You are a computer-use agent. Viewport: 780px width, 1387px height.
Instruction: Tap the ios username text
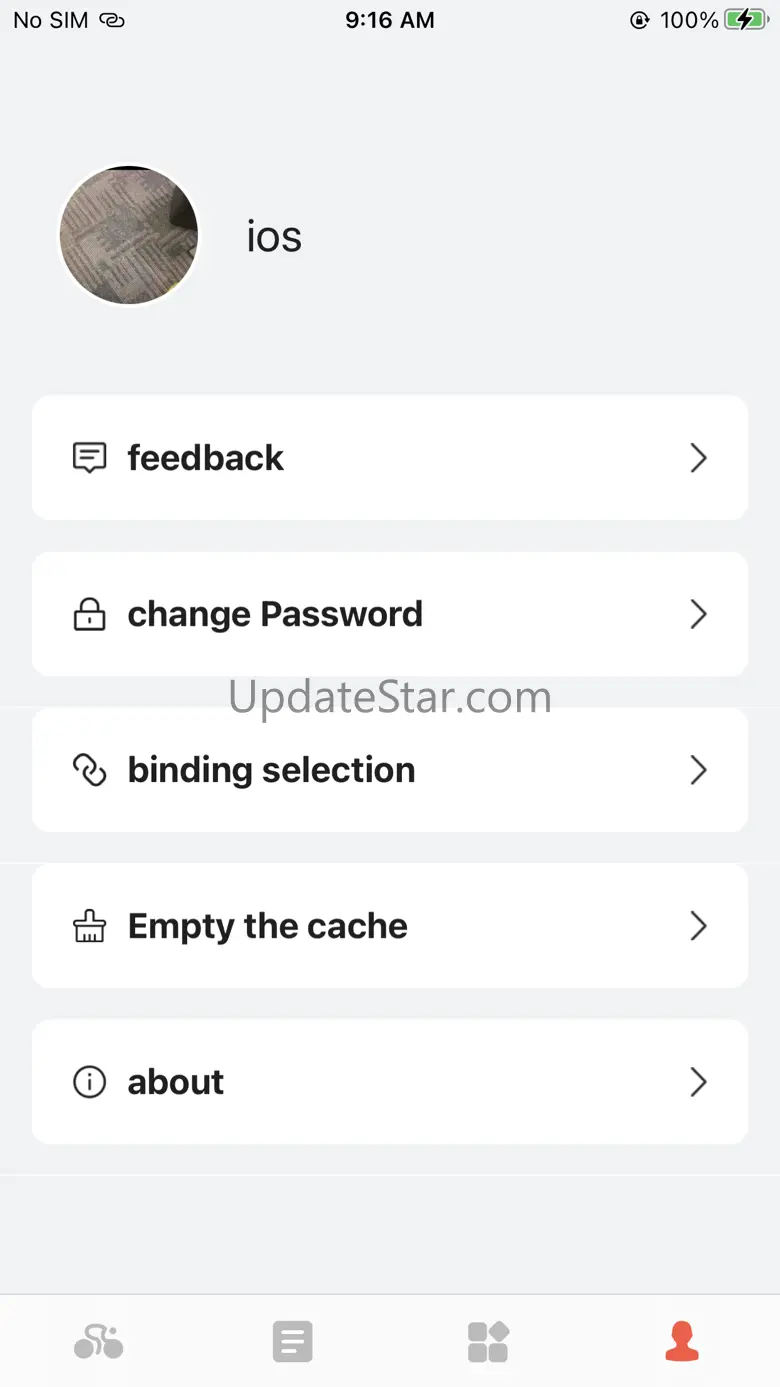(274, 237)
